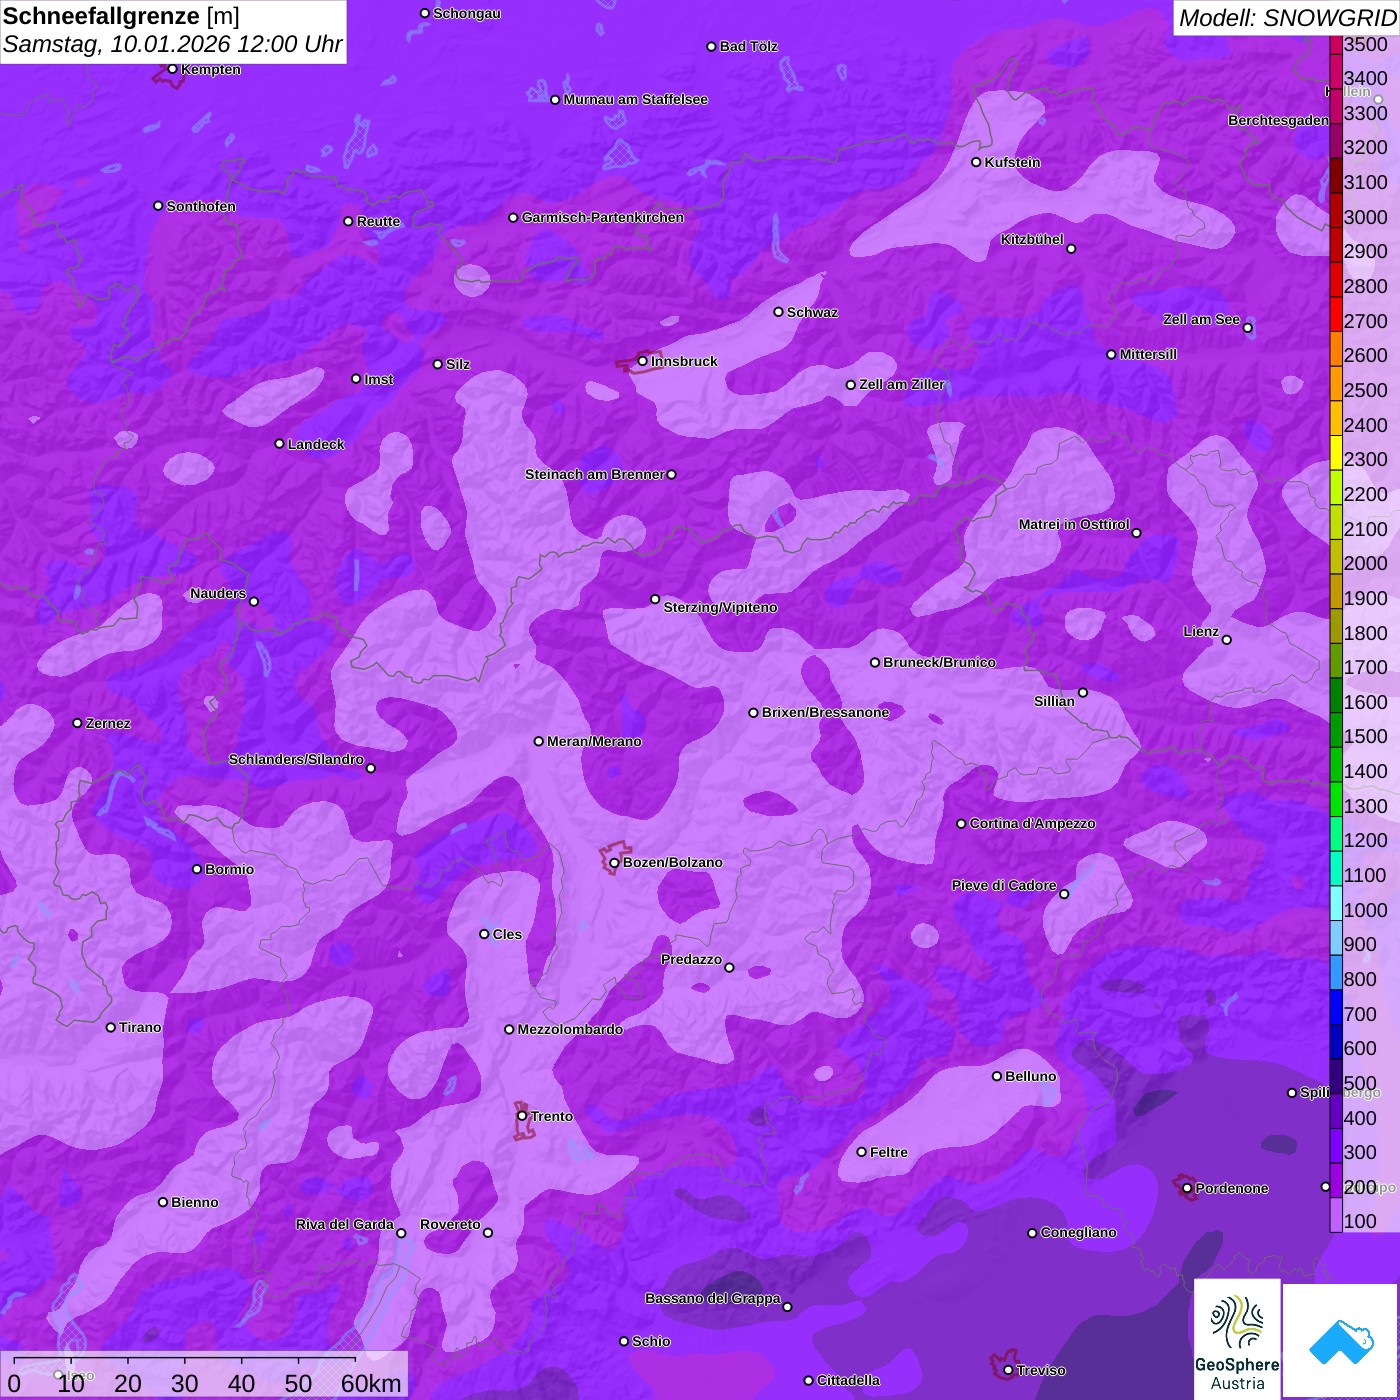
Task: Click the Berchtesgaden label
Action: pyautogui.click(x=1278, y=120)
